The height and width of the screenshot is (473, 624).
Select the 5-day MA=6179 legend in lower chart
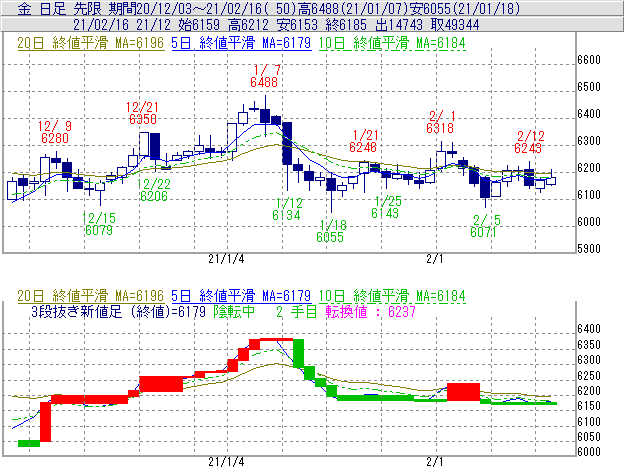pos(242,296)
